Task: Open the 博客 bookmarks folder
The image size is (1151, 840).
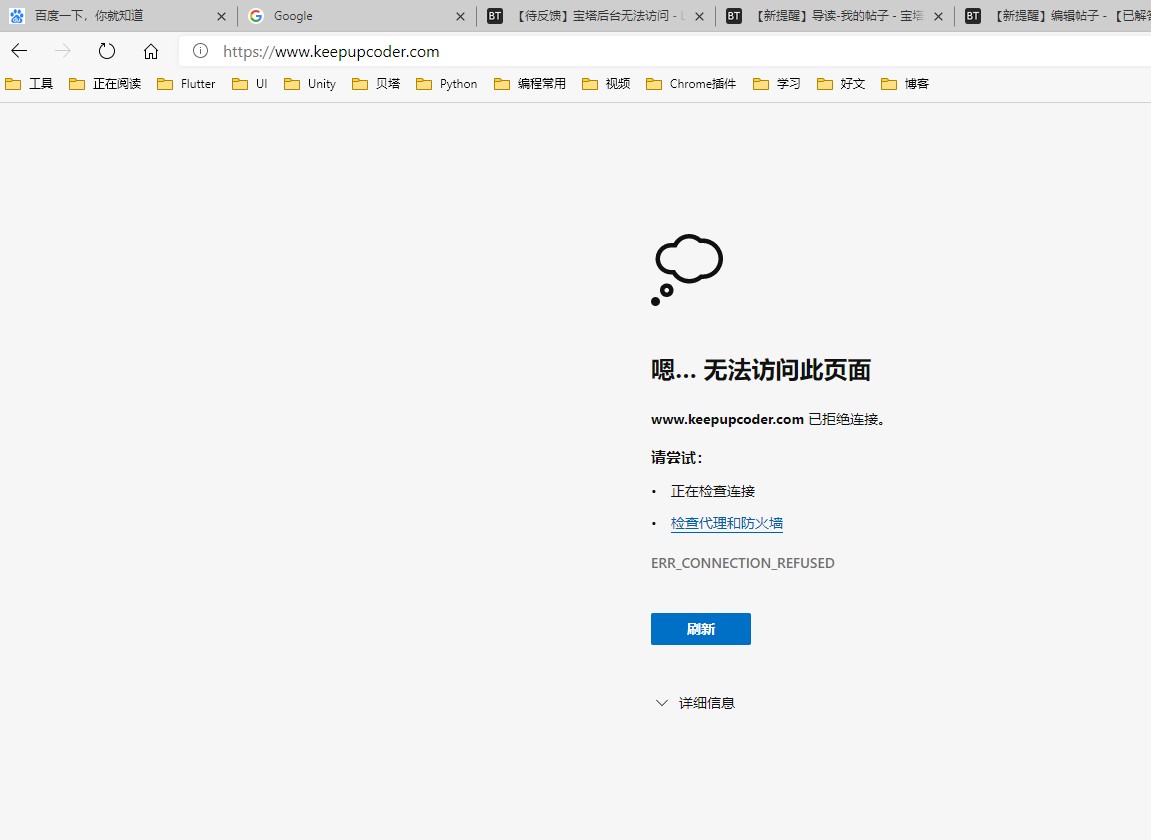Action: coord(906,84)
